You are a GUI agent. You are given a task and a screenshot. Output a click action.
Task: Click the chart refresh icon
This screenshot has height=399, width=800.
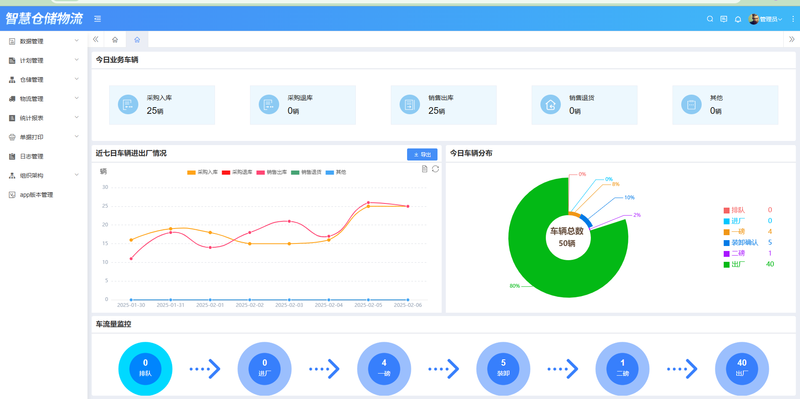click(435, 169)
